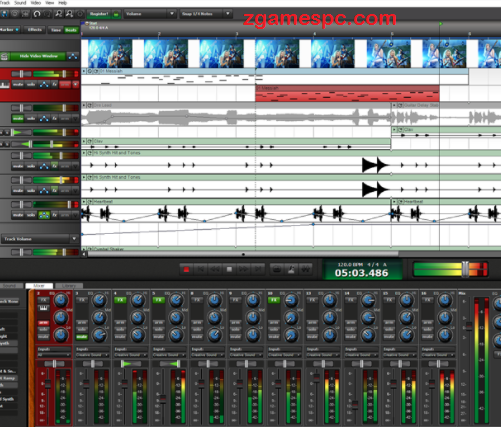Toggle the Loop mode transport icon
The image size is (501, 427).
277,269
